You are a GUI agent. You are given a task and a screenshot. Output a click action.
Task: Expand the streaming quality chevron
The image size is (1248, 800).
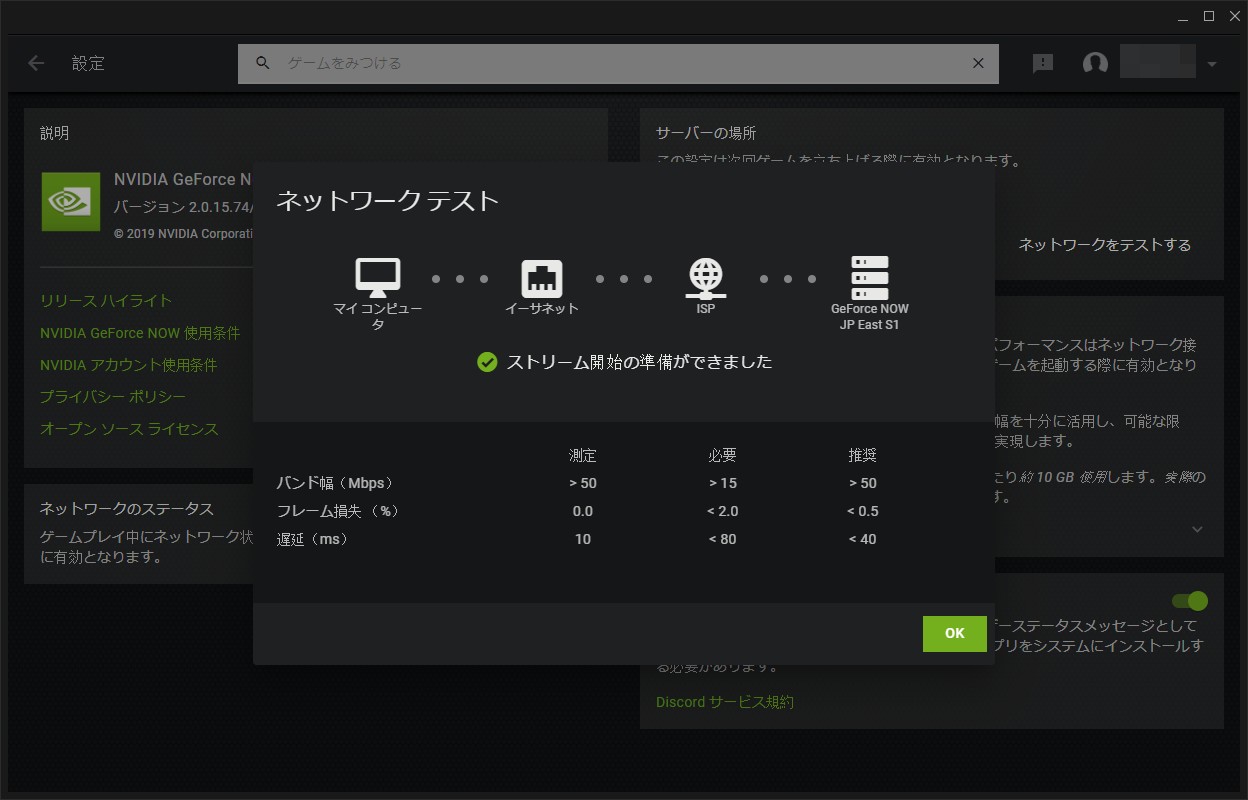pos(1197,529)
